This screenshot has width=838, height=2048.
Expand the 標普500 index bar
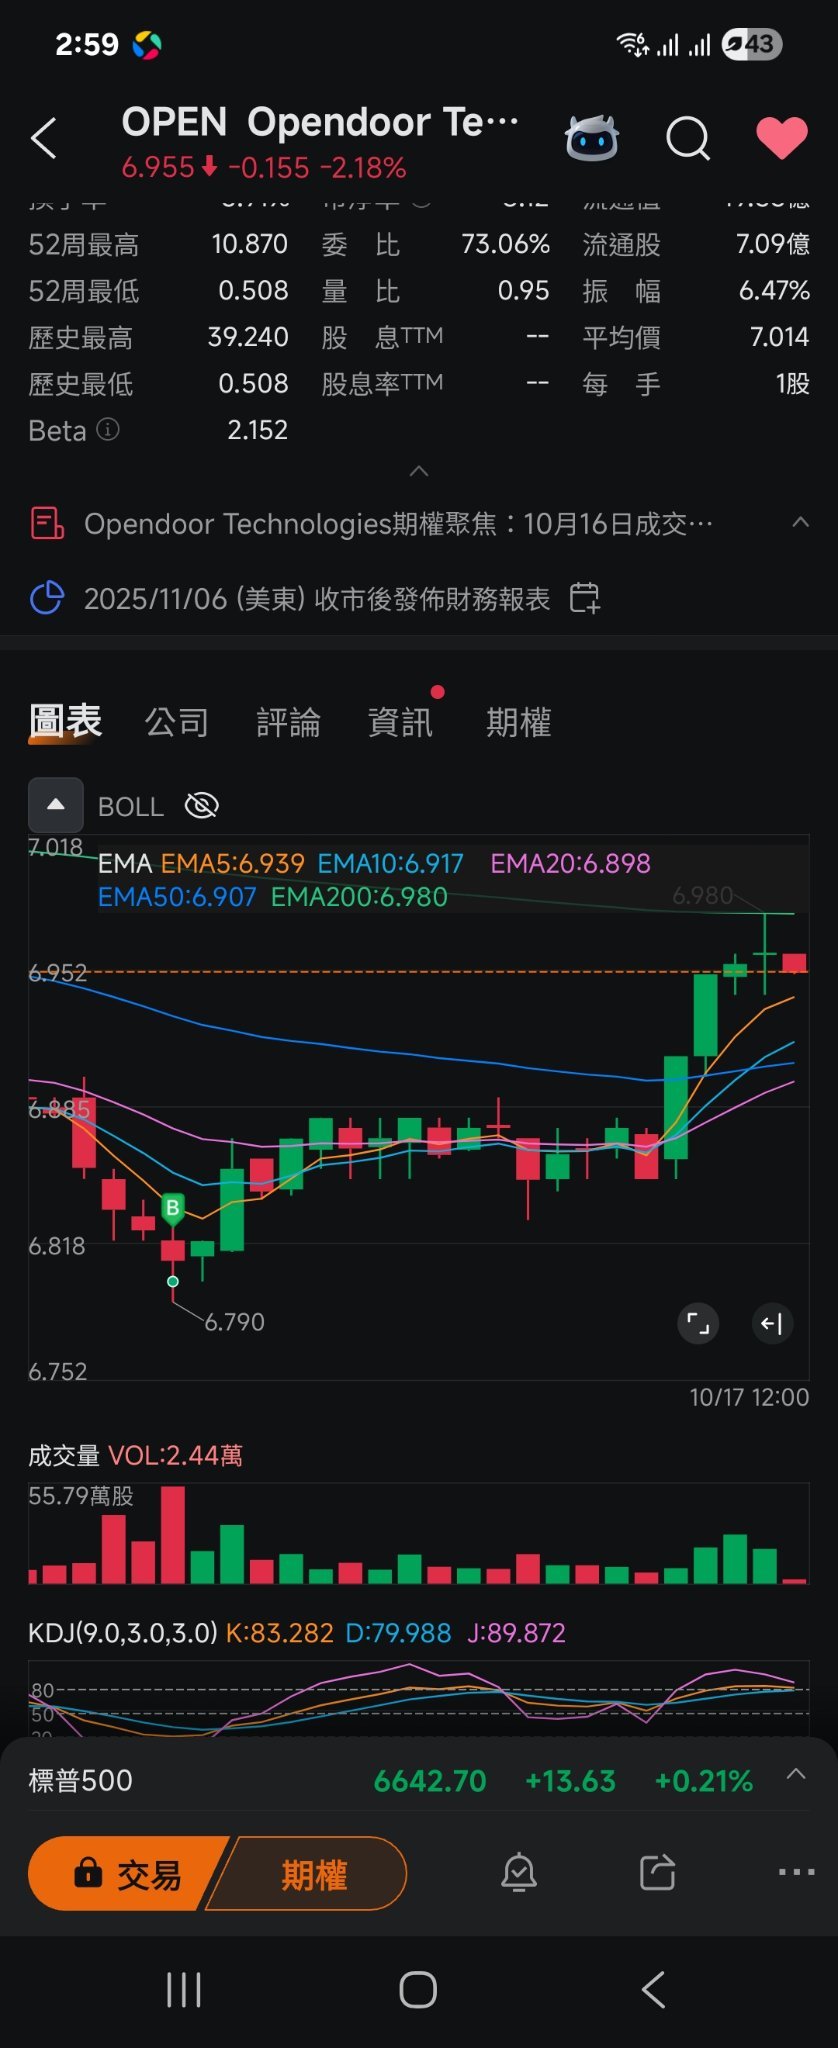point(796,1774)
